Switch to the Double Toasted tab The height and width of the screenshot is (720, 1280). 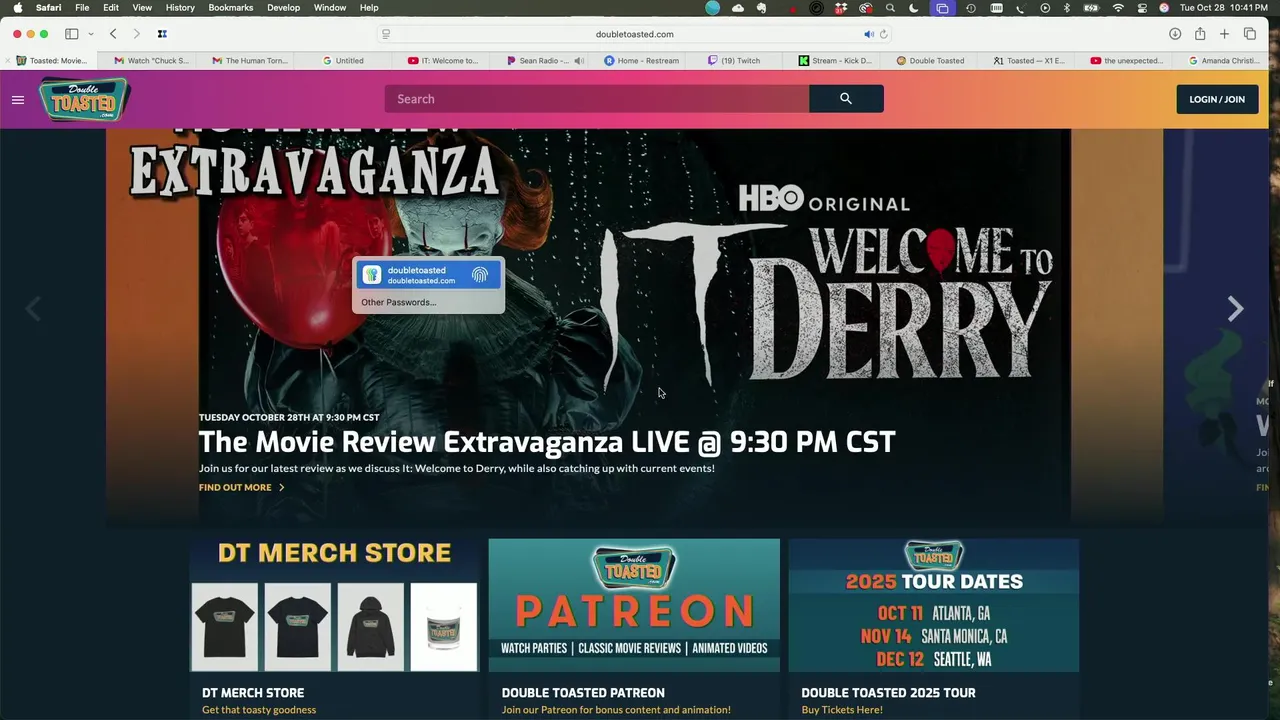click(930, 61)
